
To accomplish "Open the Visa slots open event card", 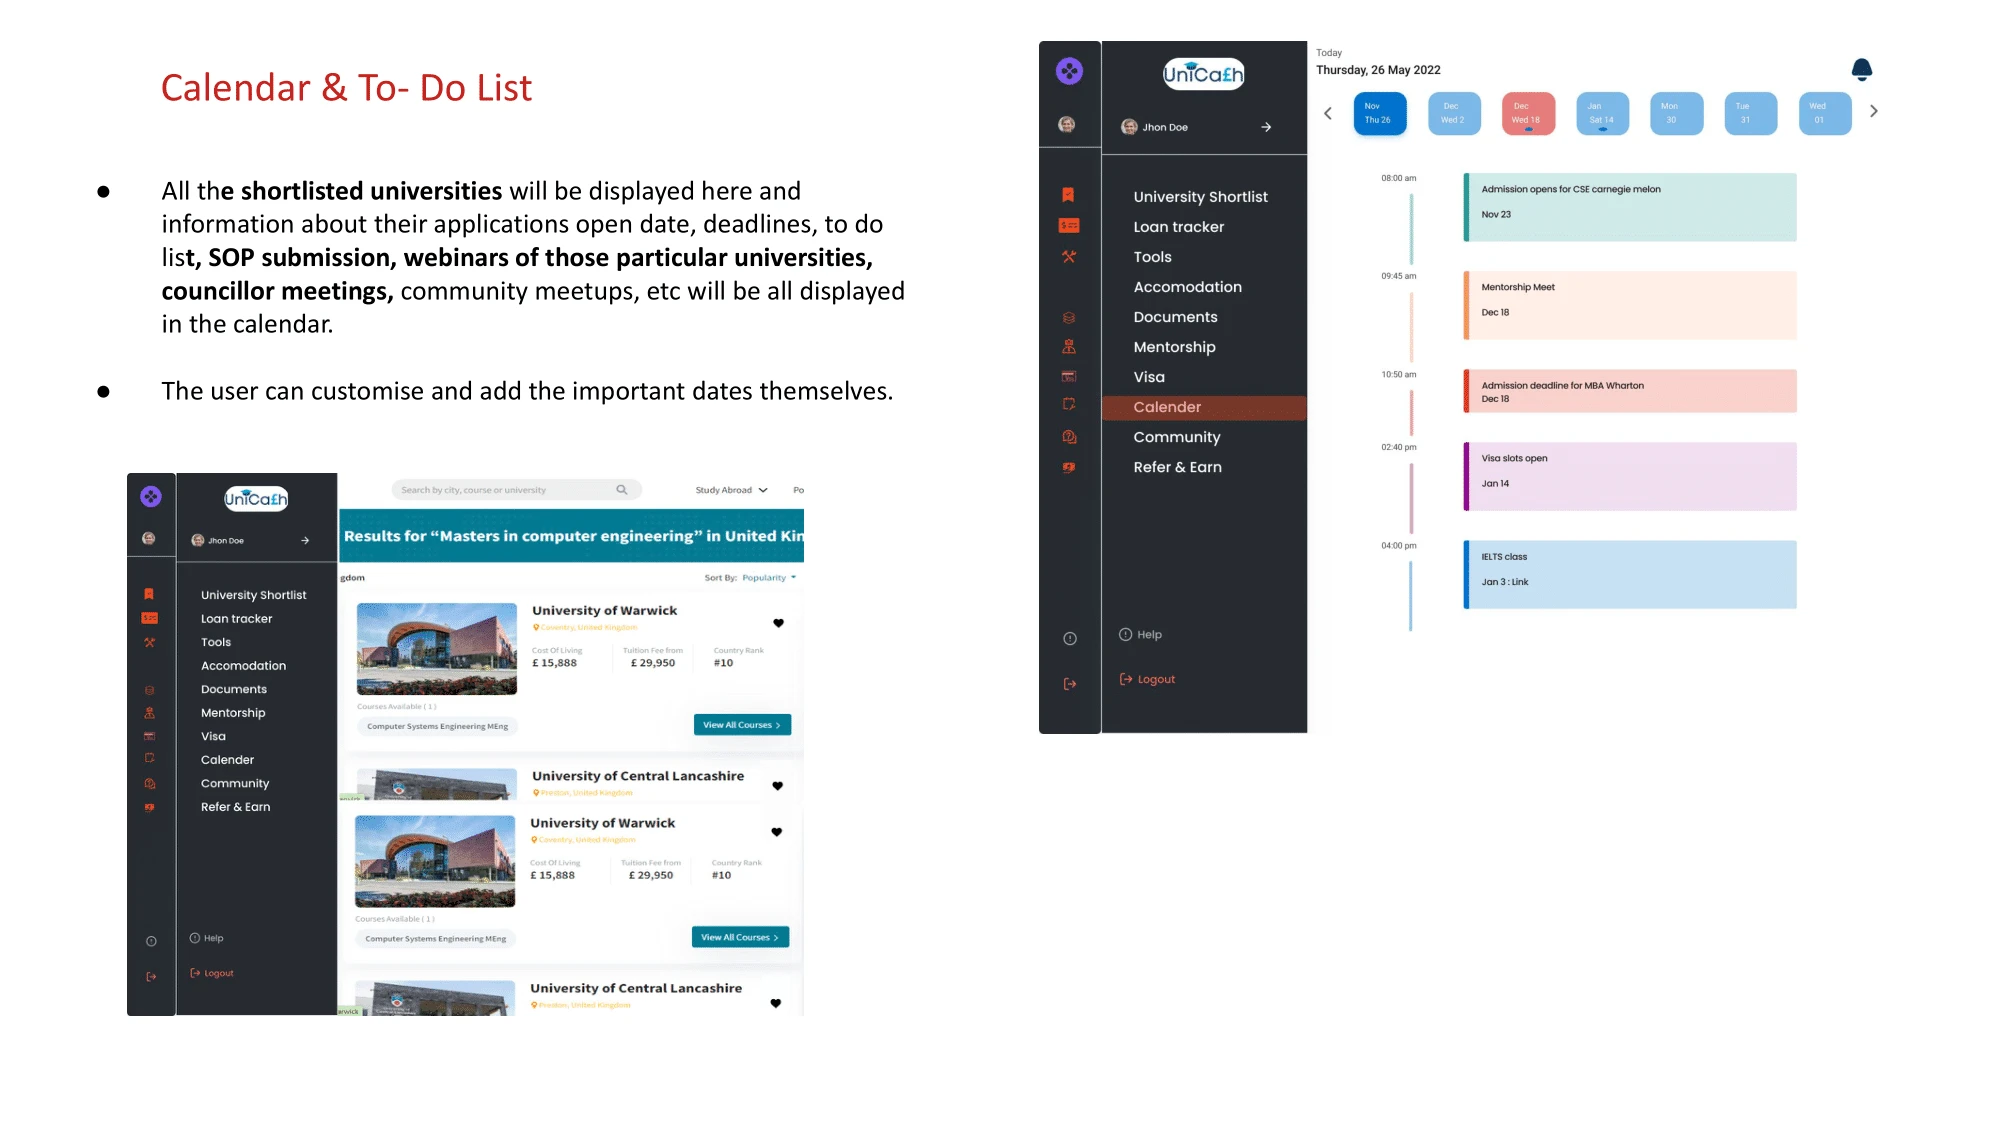I will (x=1630, y=476).
